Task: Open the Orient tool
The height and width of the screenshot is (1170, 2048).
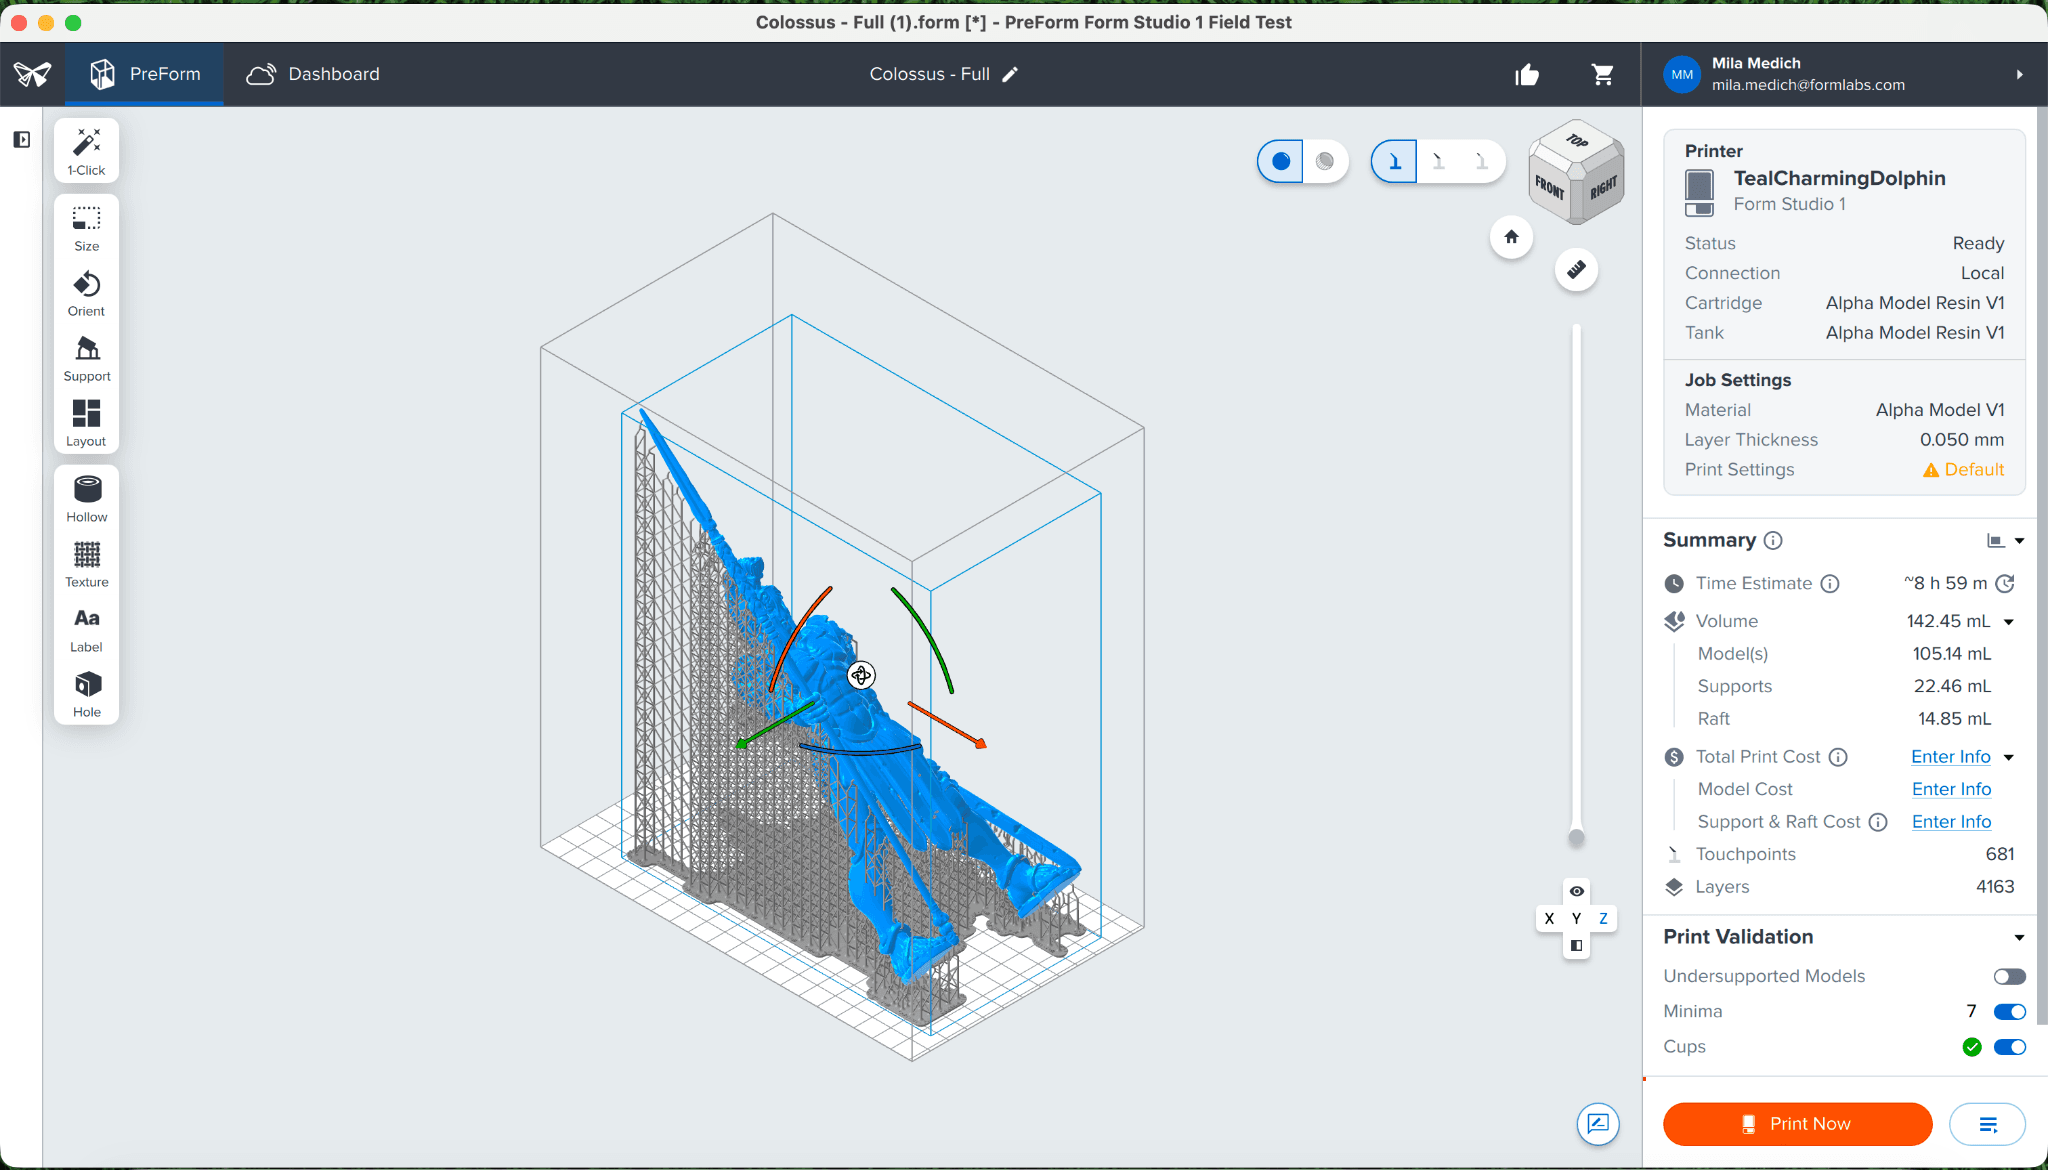Action: [87, 294]
